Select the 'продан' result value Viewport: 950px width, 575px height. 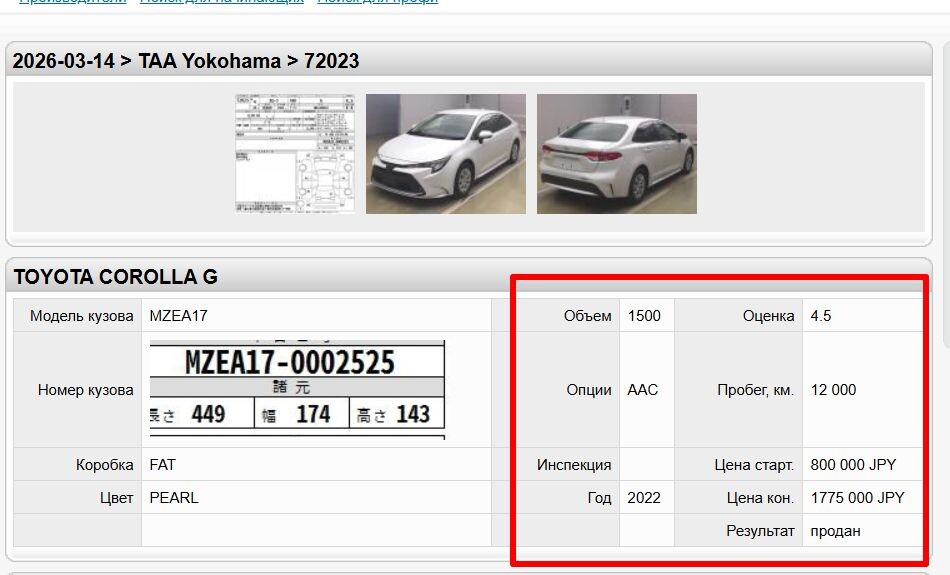835,531
